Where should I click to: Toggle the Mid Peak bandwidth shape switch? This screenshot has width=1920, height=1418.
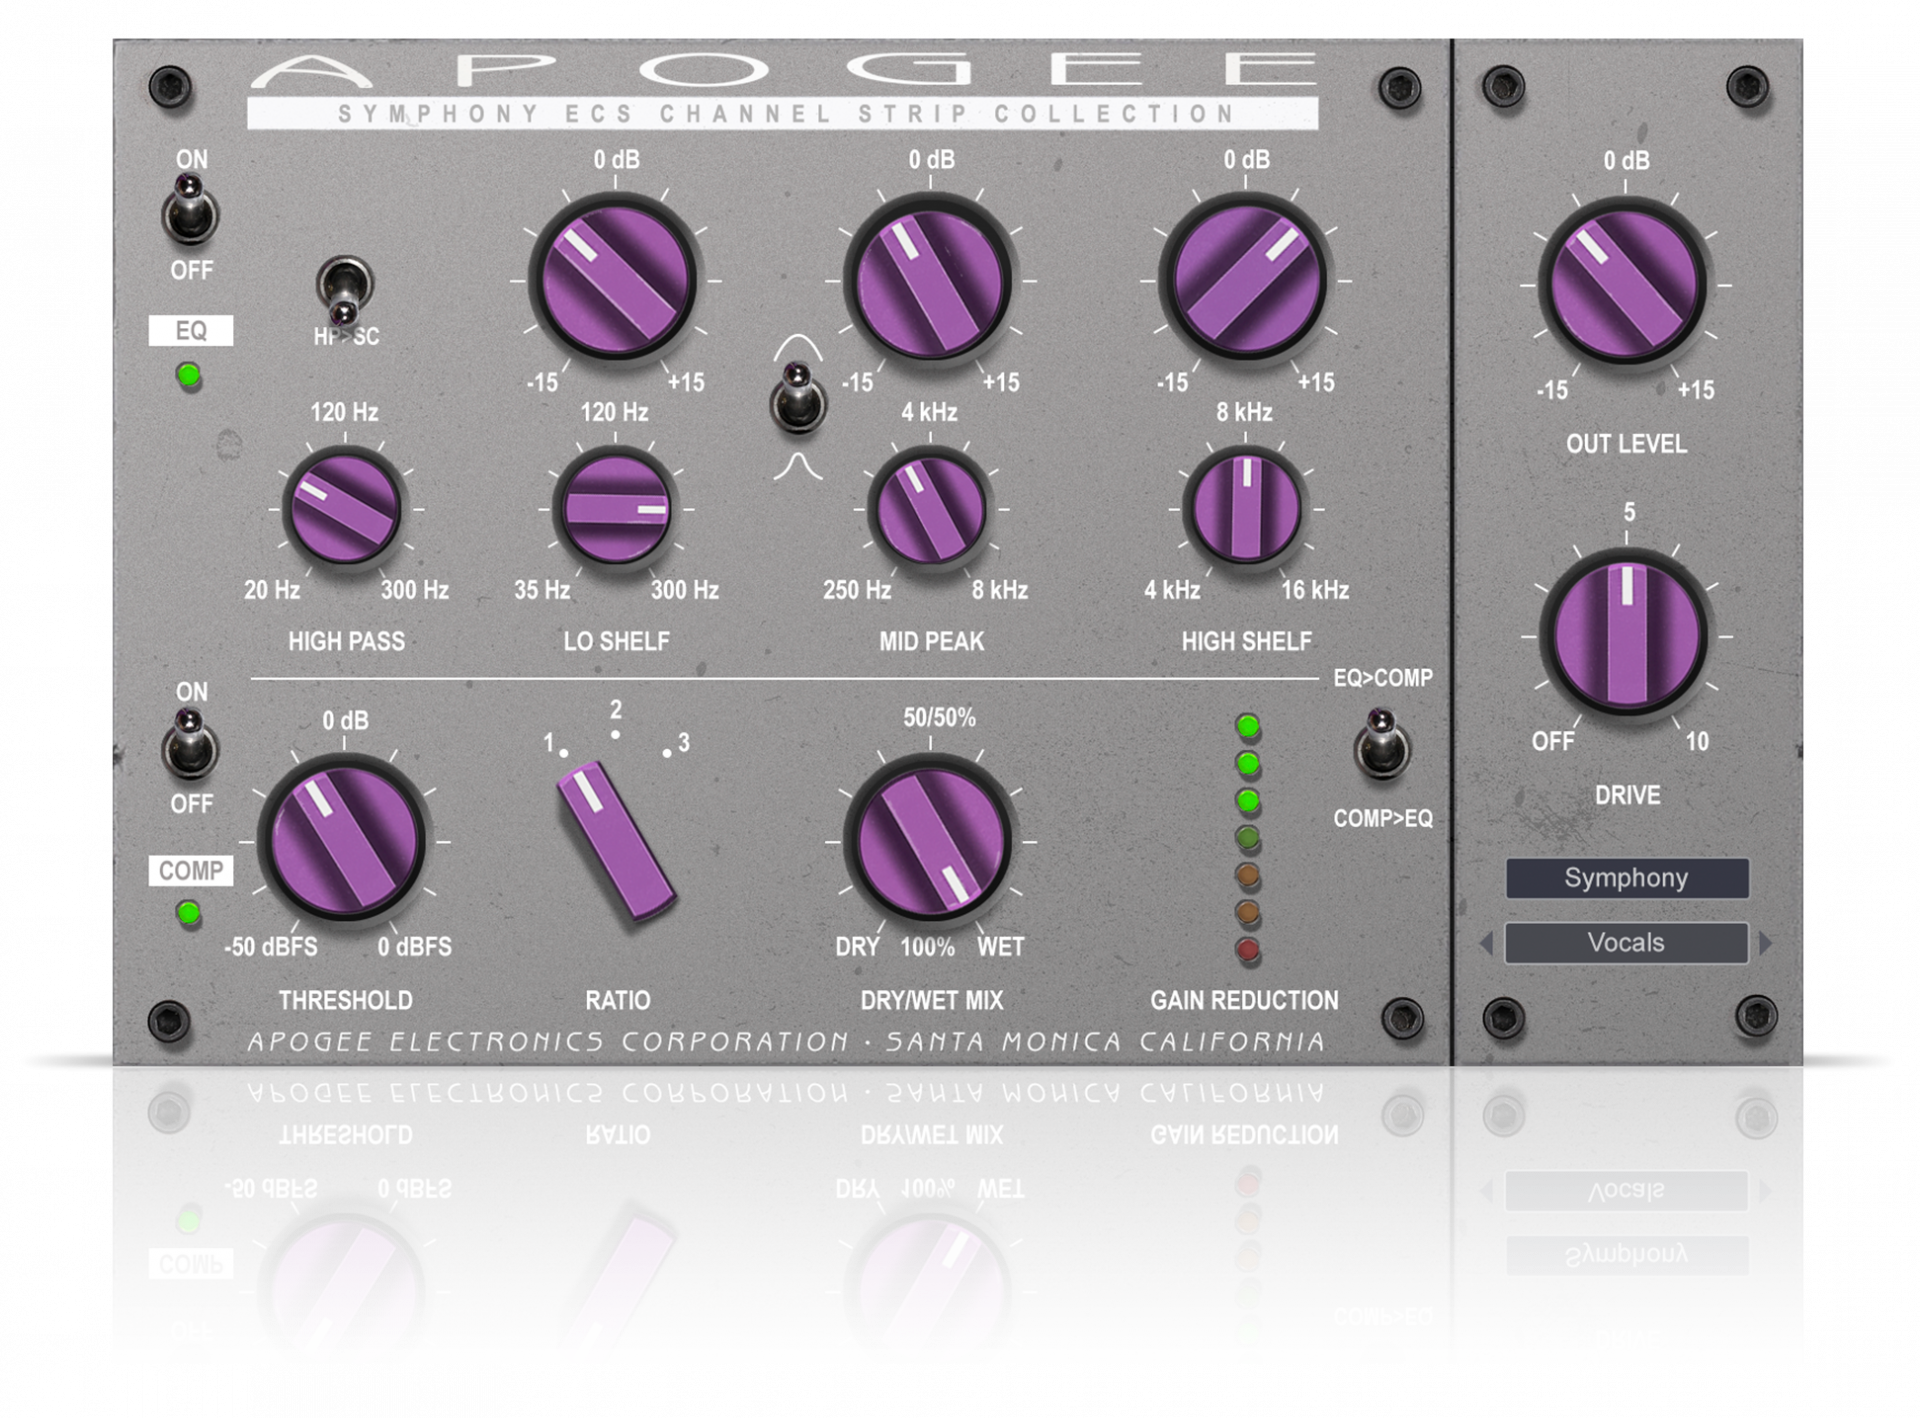(x=798, y=396)
